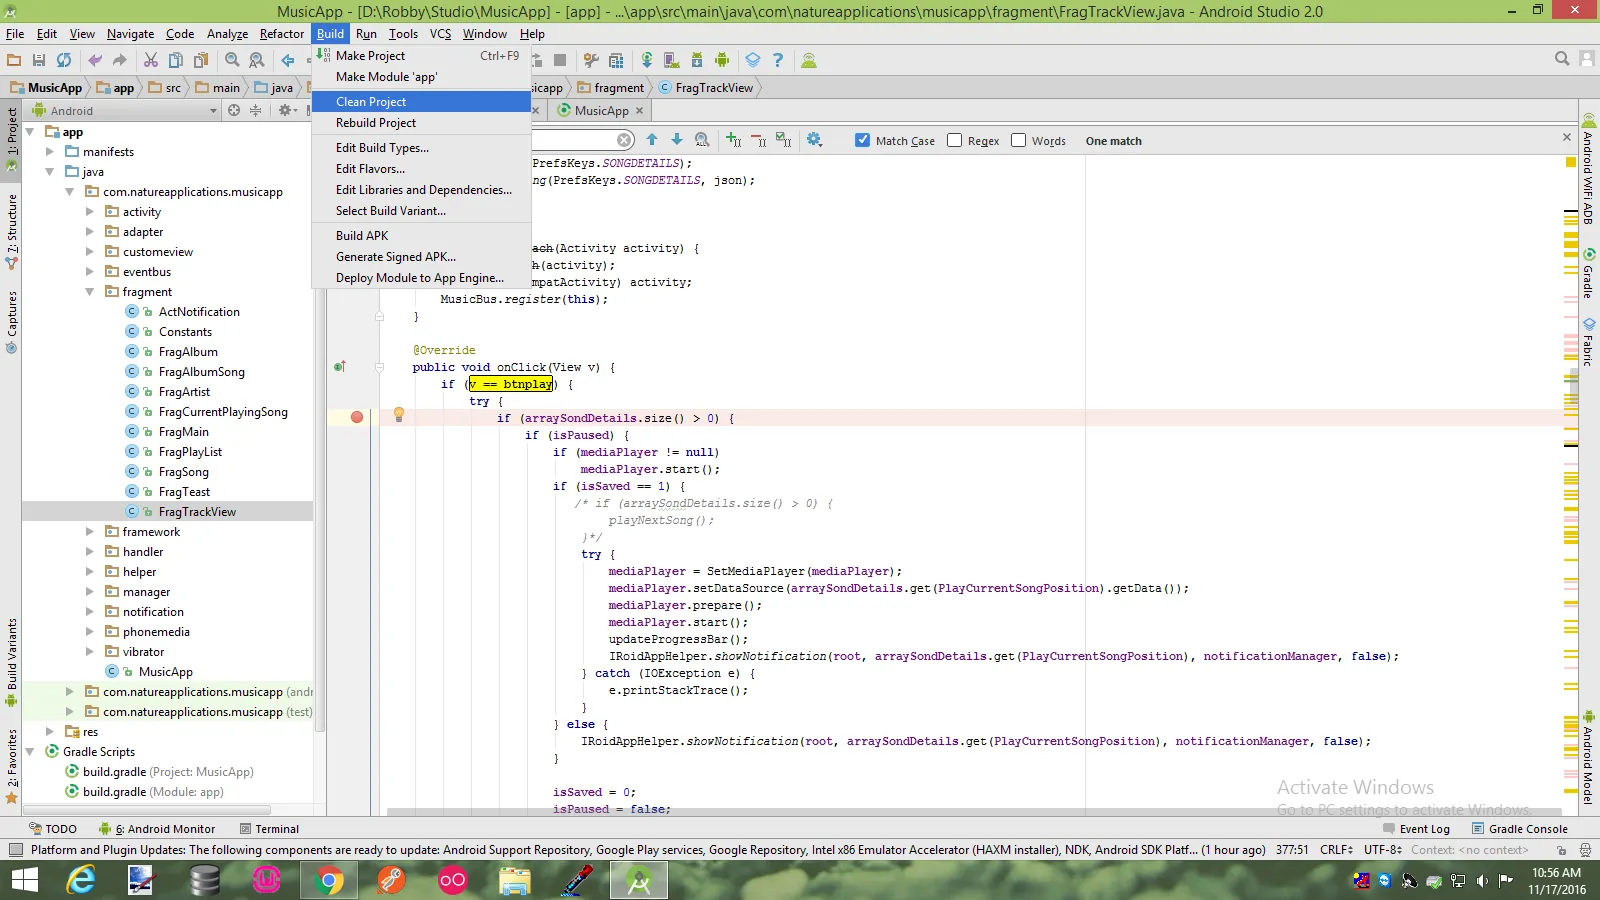Open the Terminal tool window
This screenshot has width=1600, height=900.
point(270,829)
